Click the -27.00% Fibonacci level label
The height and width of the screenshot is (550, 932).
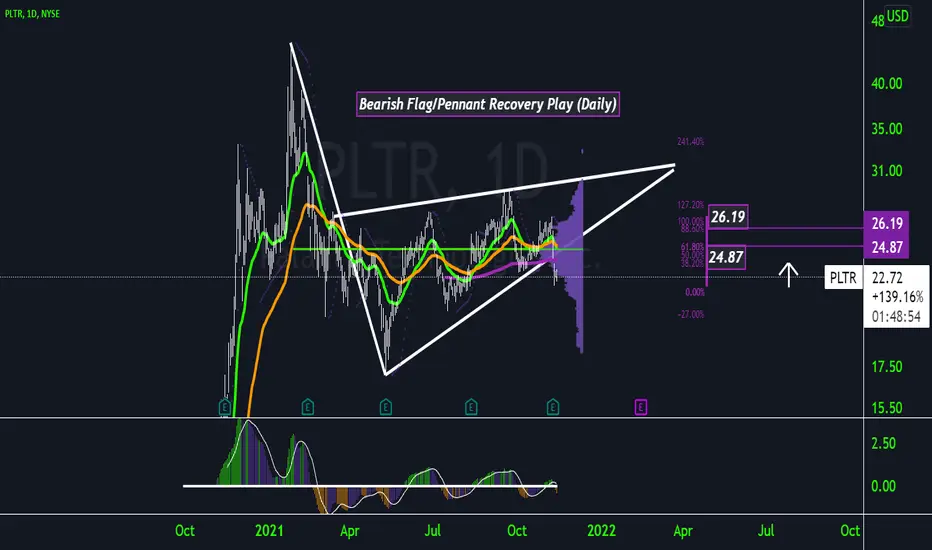691,314
